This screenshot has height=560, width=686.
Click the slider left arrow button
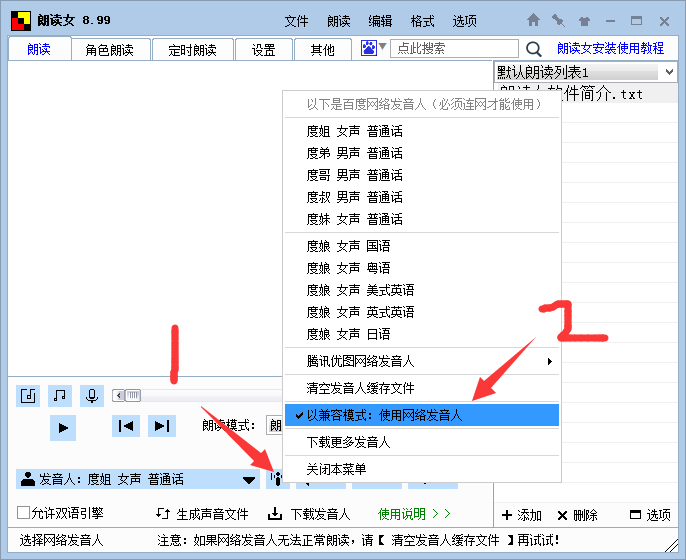(118, 396)
